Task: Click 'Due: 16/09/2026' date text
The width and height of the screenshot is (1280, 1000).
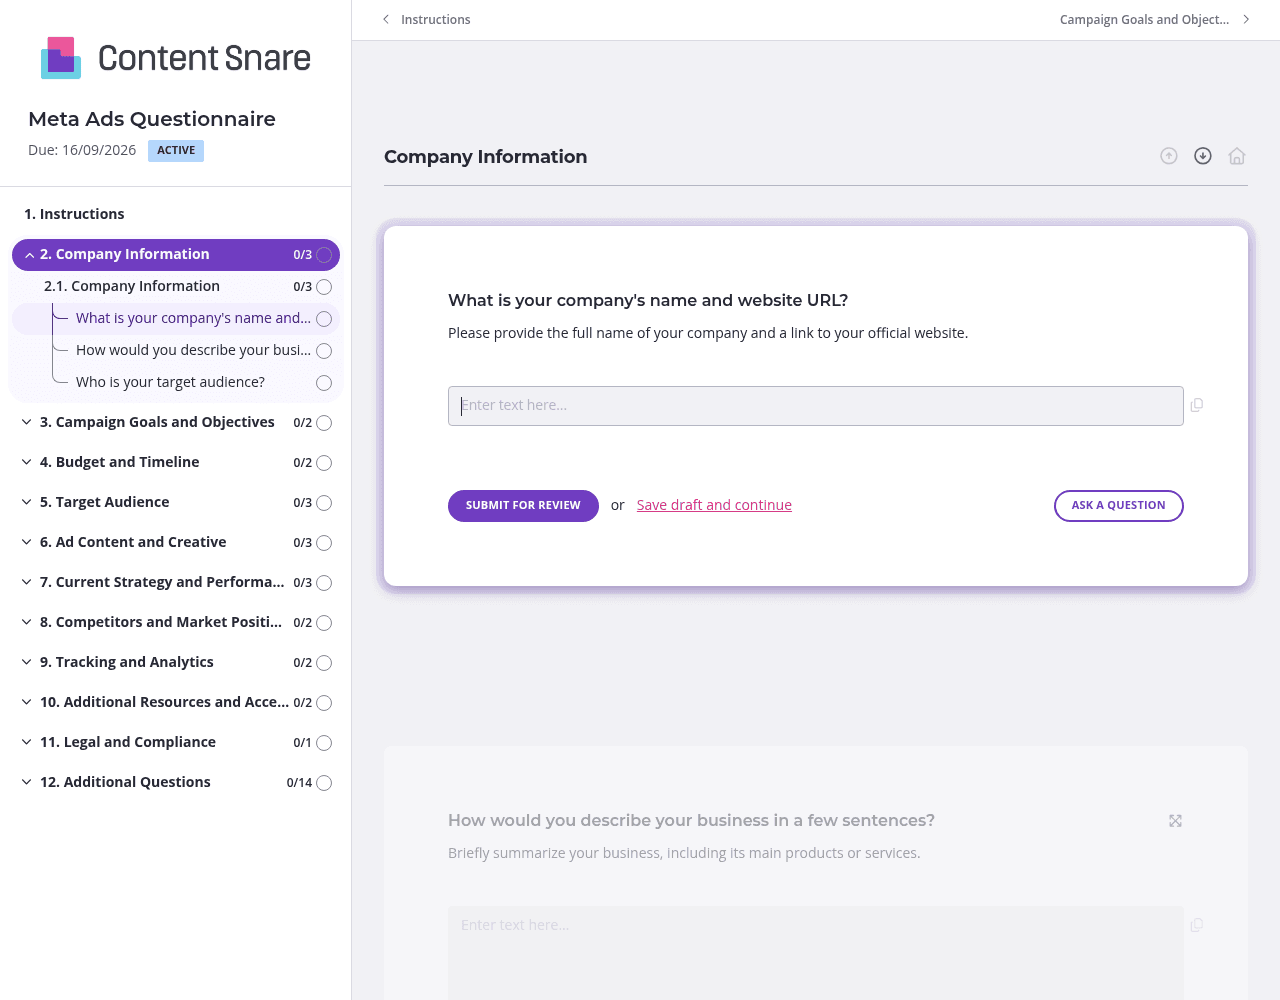Action: [x=82, y=150]
